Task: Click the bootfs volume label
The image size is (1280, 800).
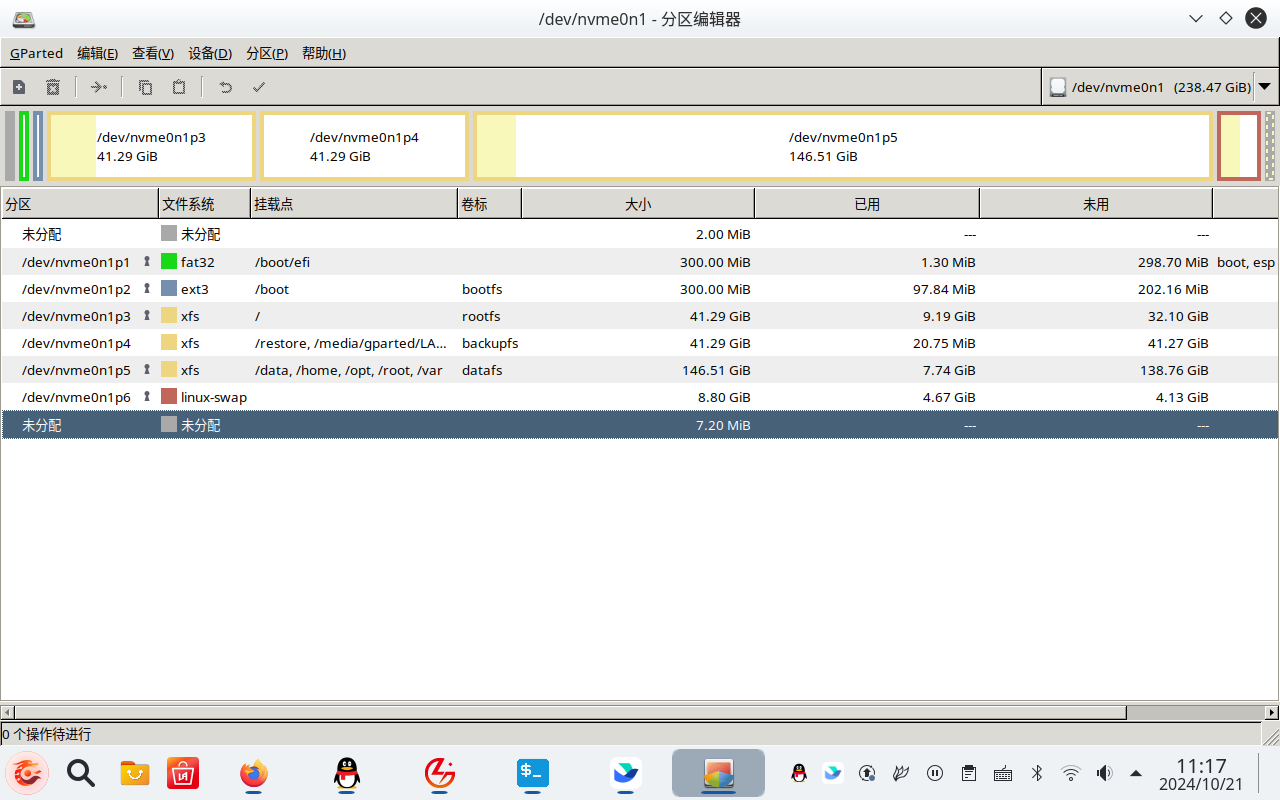Action: point(482,288)
